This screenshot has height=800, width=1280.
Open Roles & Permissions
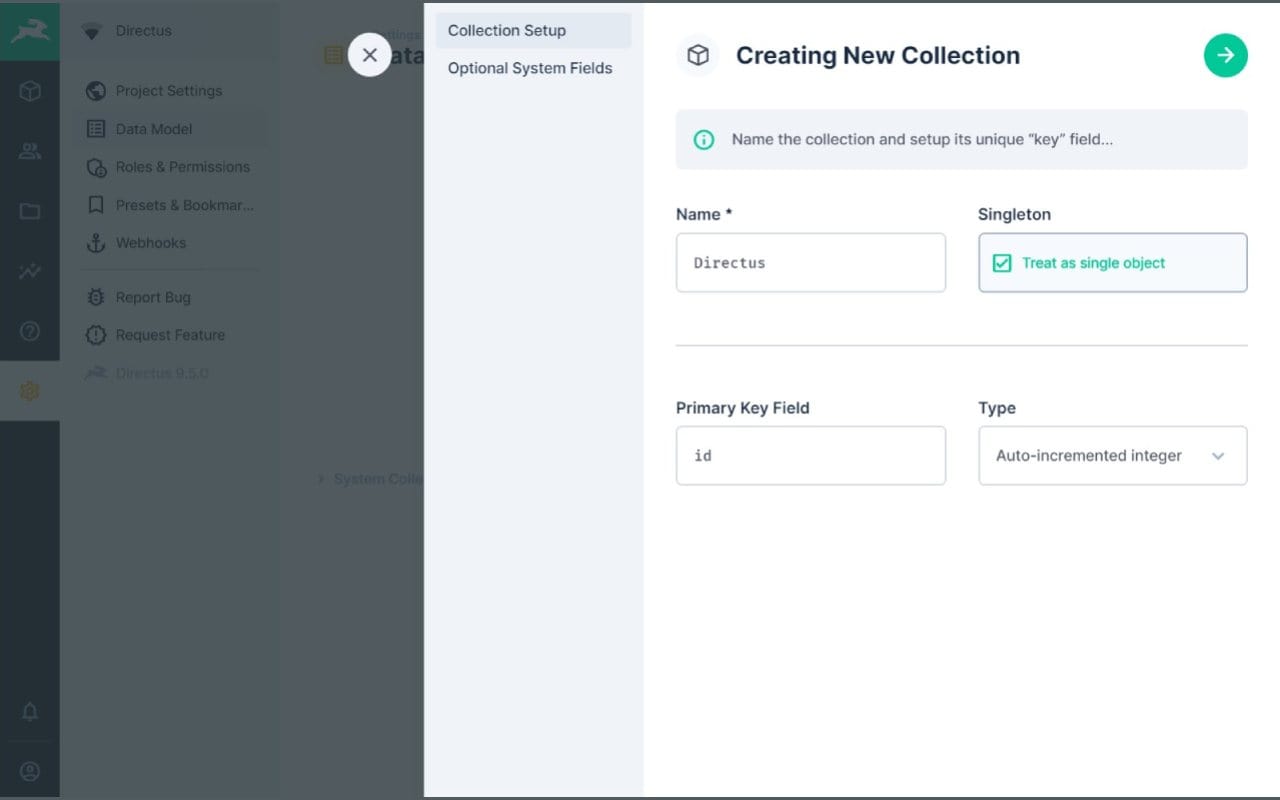169,167
